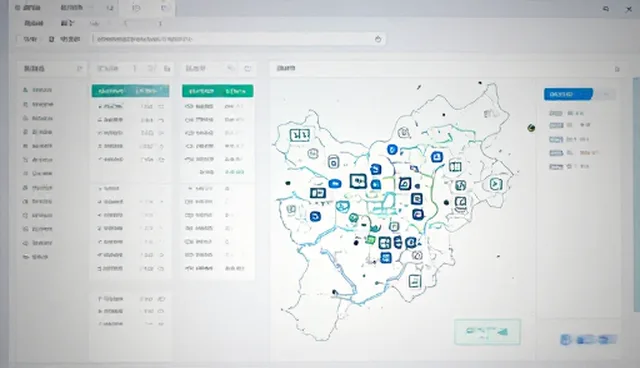Click the expand icon in the map panel header

(x=617, y=69)
